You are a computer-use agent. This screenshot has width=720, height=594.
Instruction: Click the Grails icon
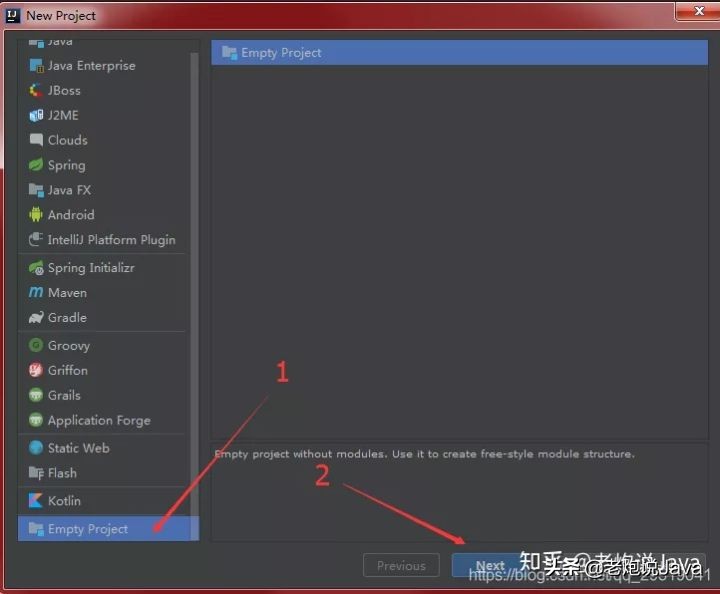pos(36,395)
